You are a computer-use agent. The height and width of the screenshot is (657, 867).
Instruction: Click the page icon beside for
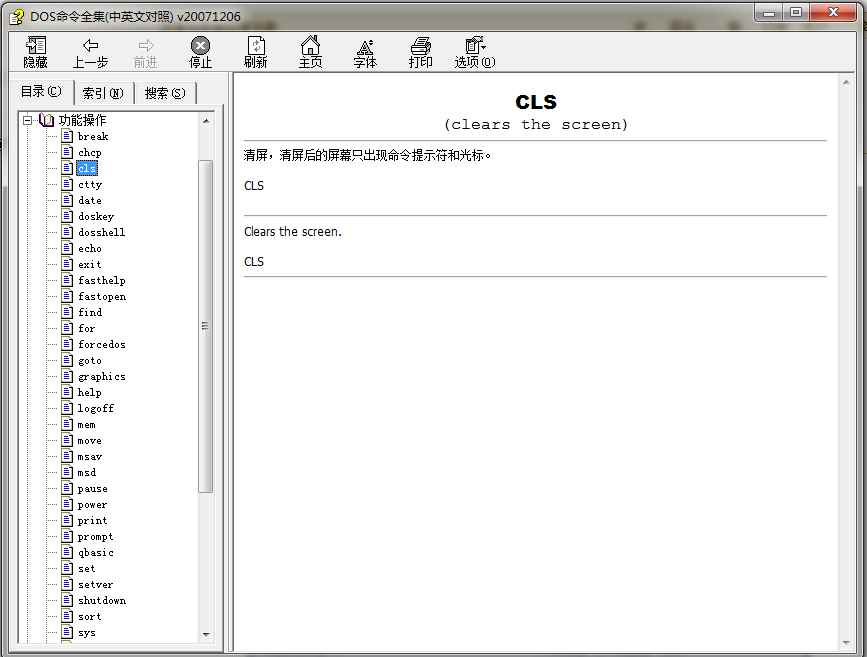pos(67,328)
